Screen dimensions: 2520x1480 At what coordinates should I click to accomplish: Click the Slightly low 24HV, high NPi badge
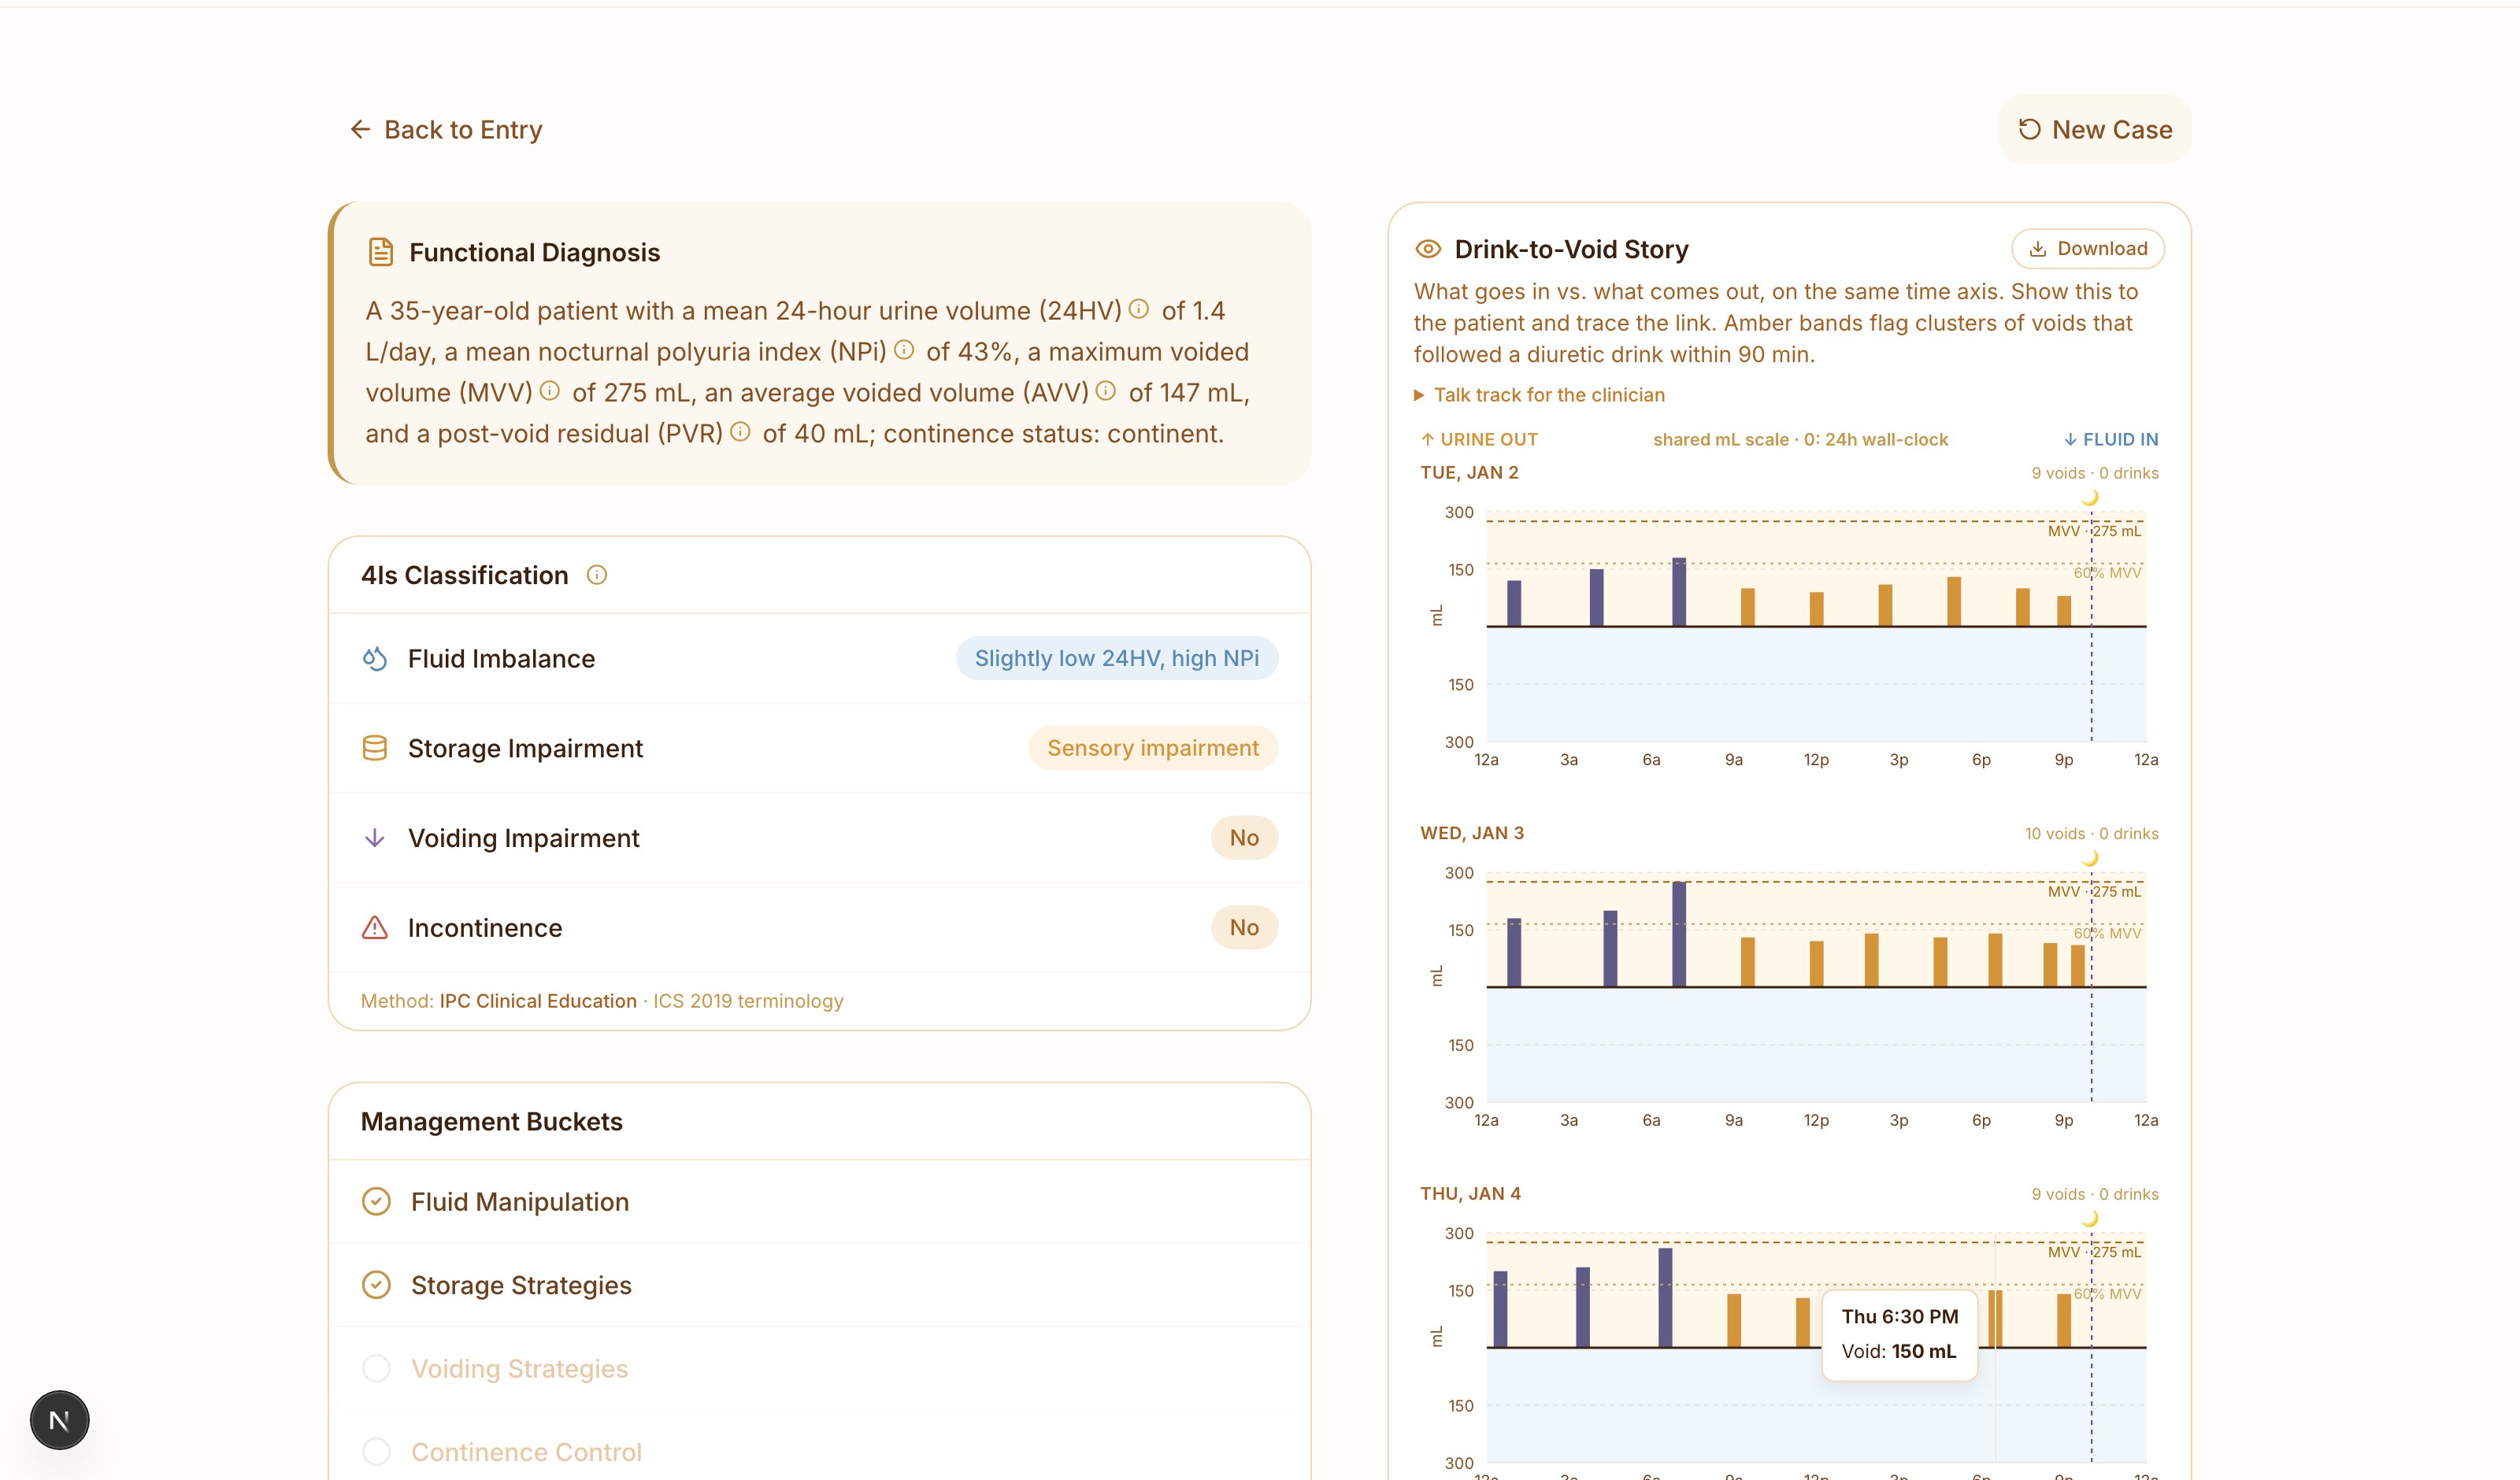[x=1117, y=658]
